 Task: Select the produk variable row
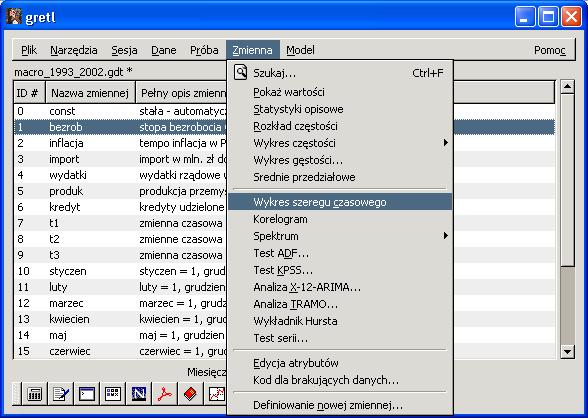point(120,191)
